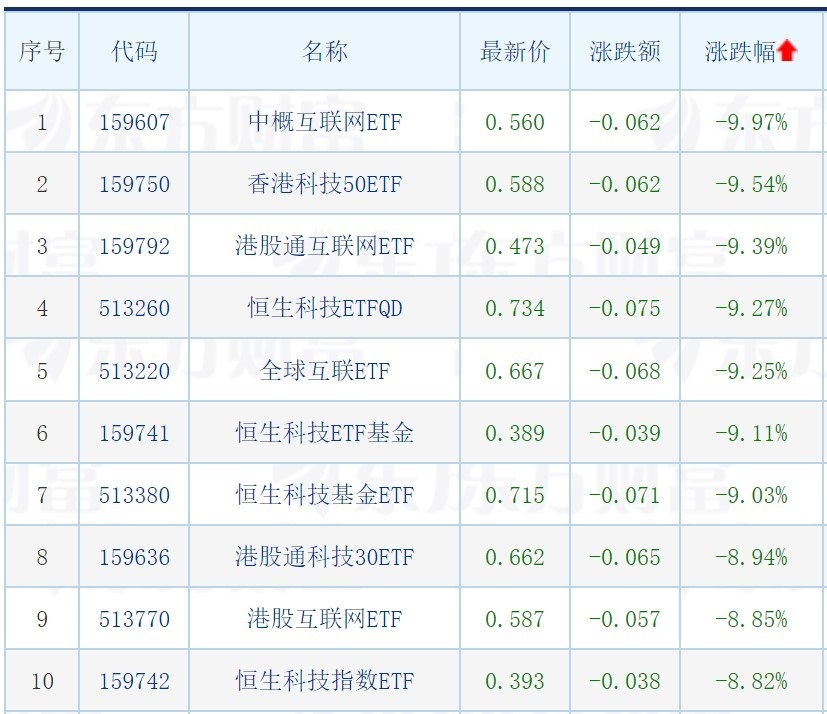This screenshot has width=827, height=714.
Task: Sort by the 涨跌幅 column header
Action: (740, 52)
